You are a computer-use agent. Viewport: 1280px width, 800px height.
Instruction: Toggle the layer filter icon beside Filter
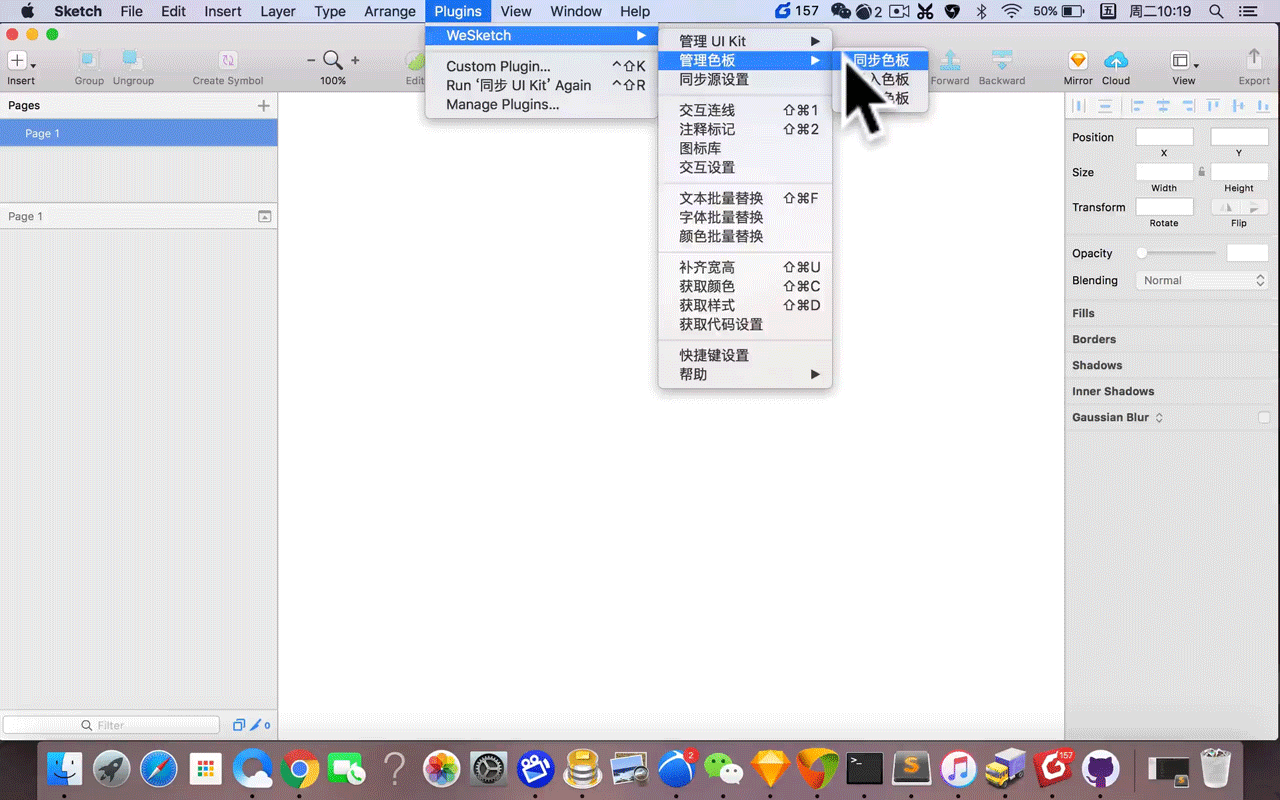[239, 725]
